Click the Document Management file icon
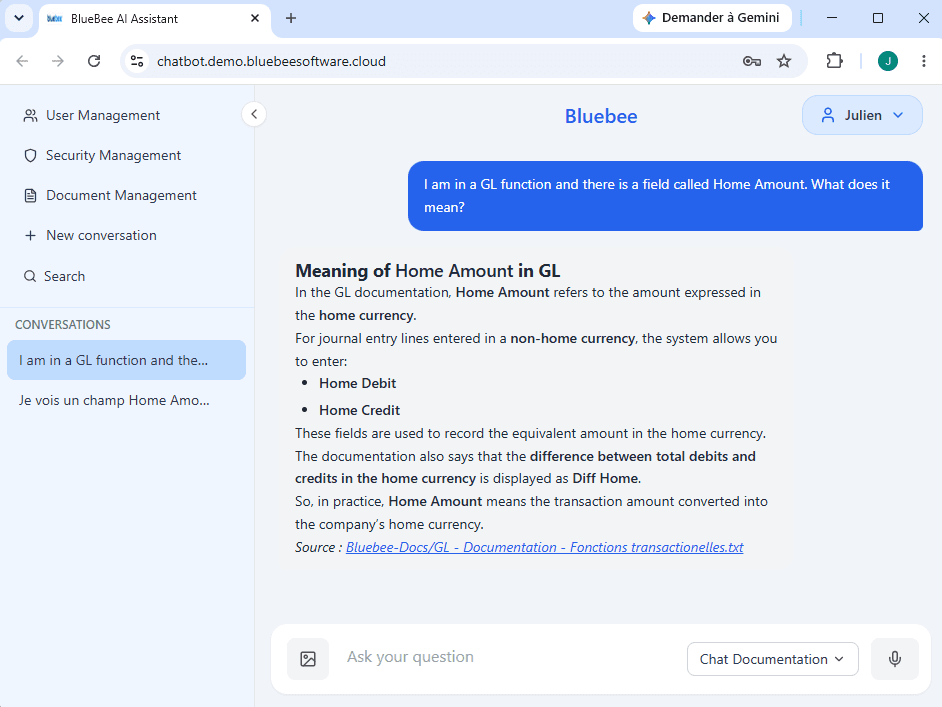 (x=30, y=195)
